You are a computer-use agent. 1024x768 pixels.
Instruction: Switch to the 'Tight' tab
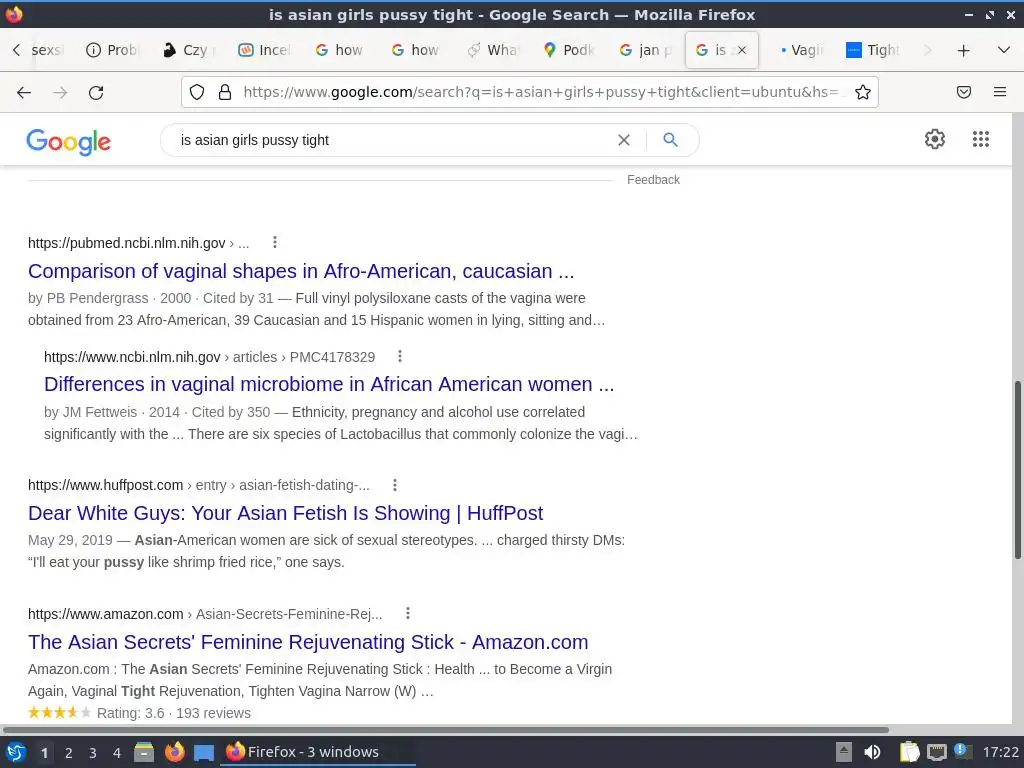pos(873,50)
